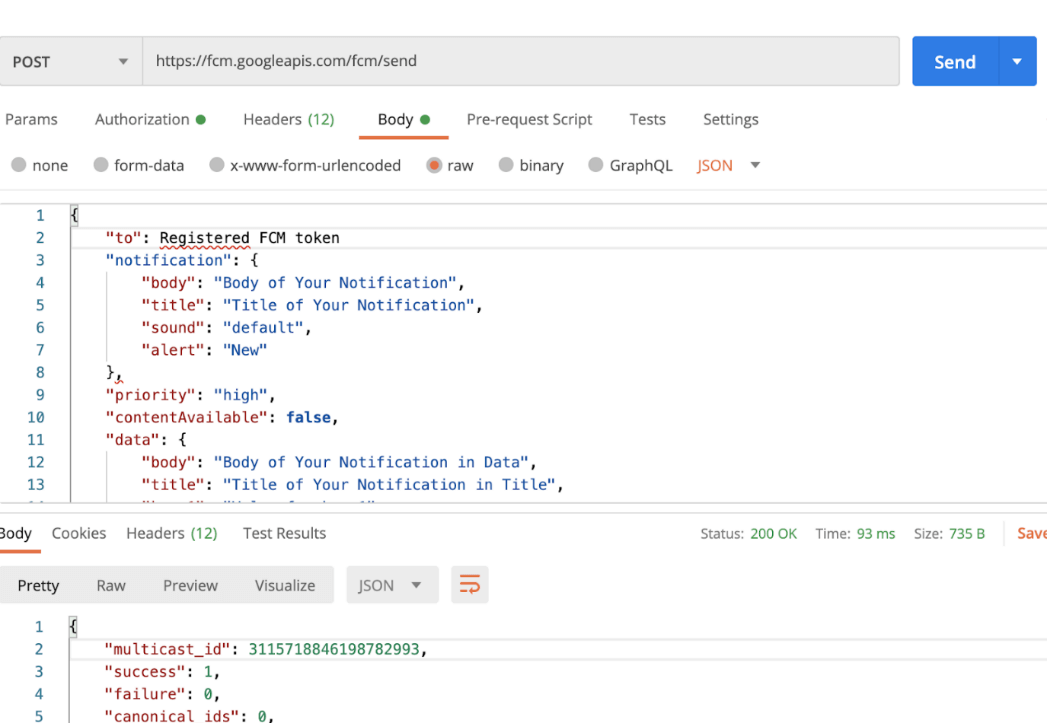Open the Pre-request Script tab
The image size is (1047, 723).
click(529, 119)
